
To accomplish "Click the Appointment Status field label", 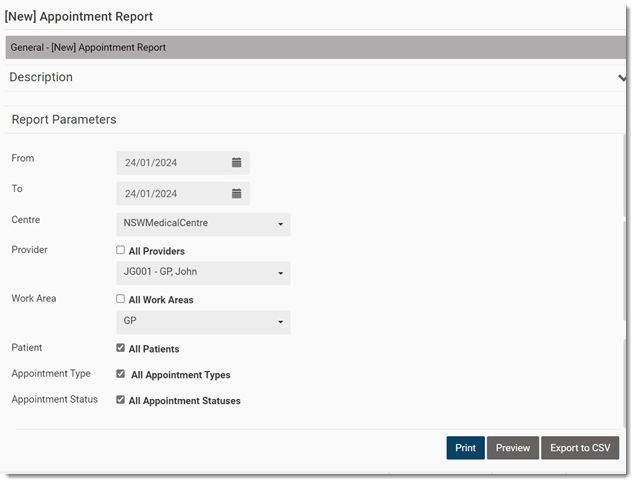I will [55, 399].
